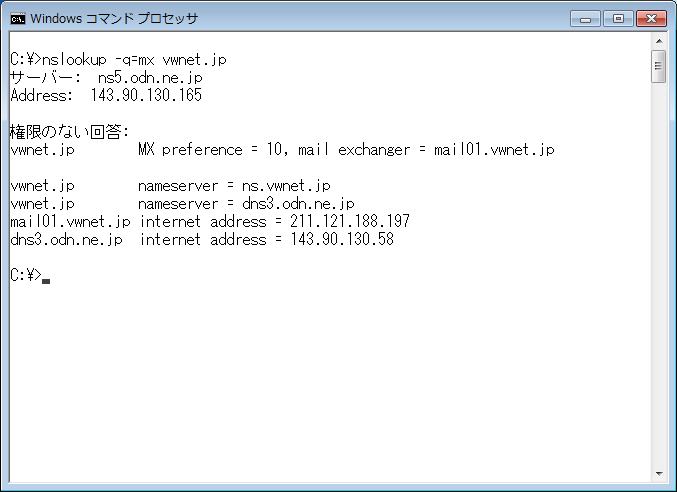Click the window title text in the title bar

[x=114, y=19]
